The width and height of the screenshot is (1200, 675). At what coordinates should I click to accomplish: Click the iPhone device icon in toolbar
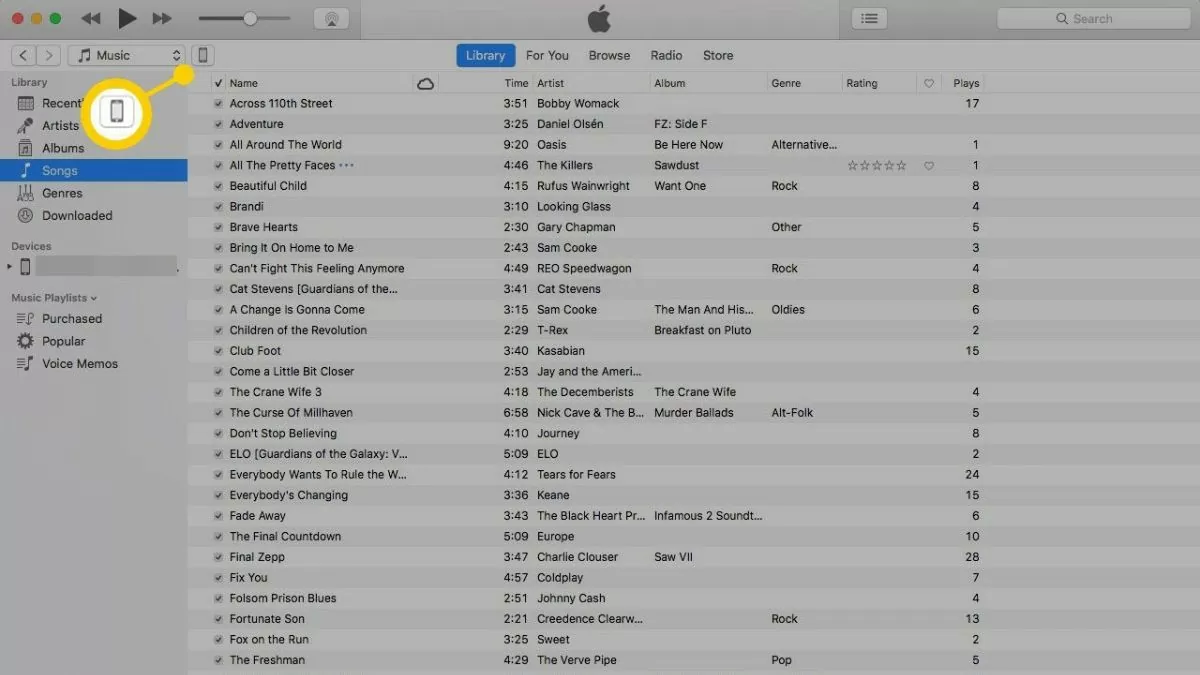(203, 55)
